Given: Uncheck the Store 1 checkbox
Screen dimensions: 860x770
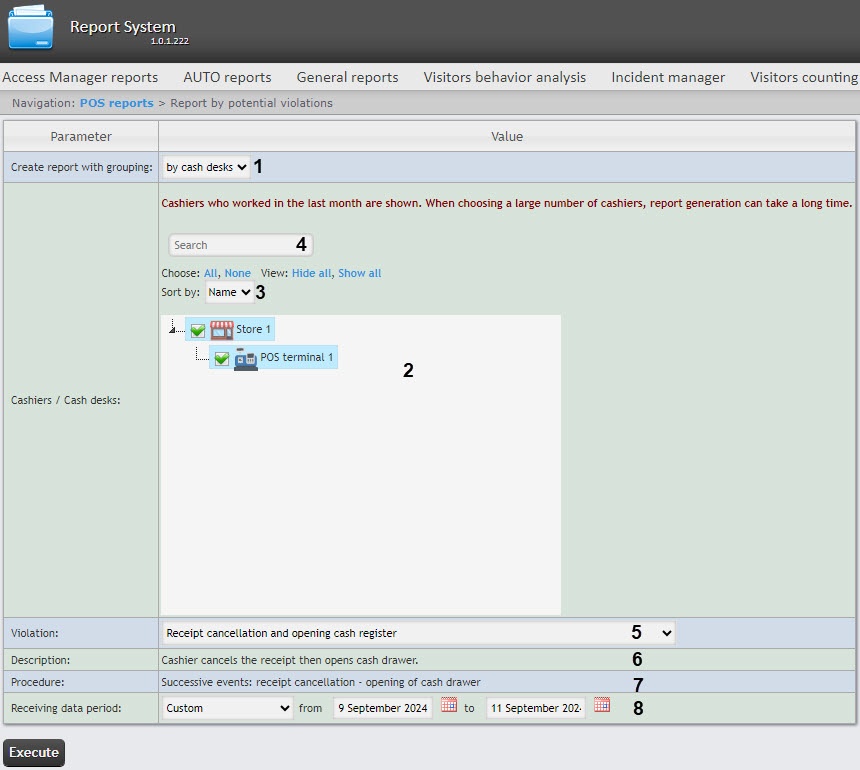Looking at the screenshot, I should click(x=198, y=330).
